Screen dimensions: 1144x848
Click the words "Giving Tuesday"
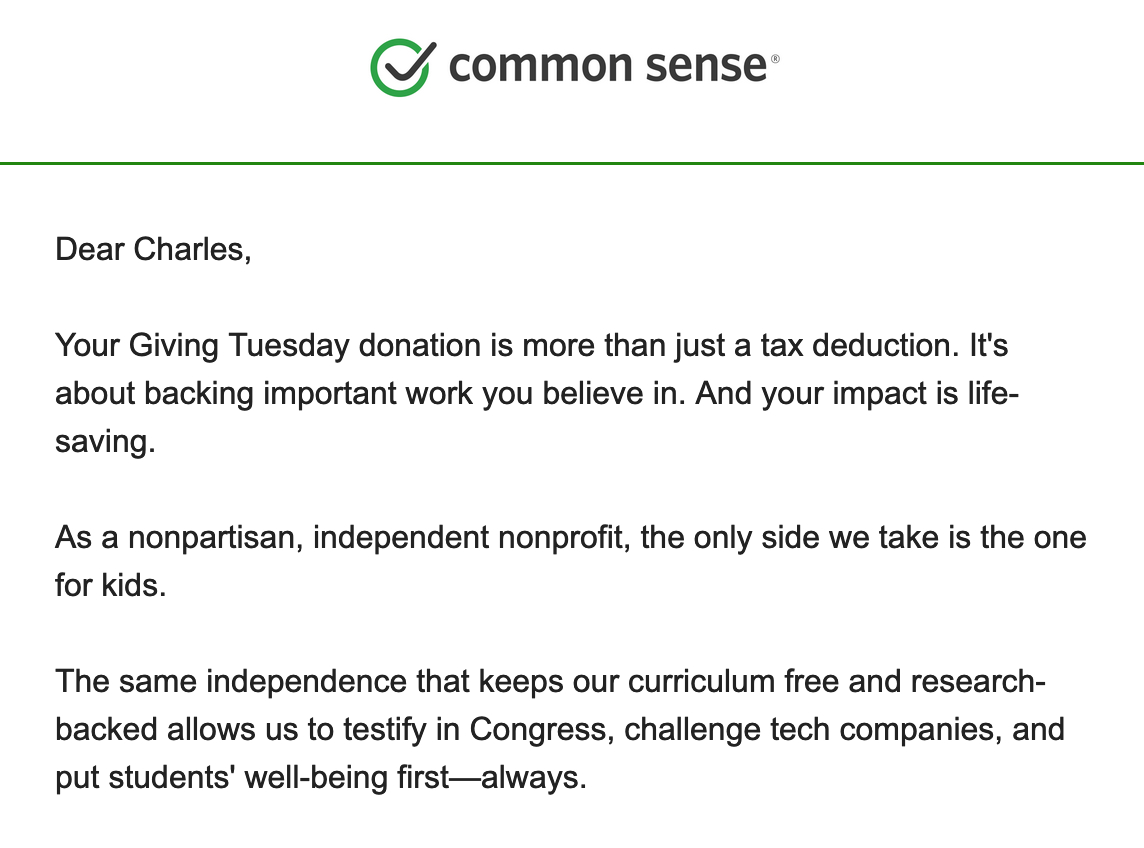click(240, 346)
